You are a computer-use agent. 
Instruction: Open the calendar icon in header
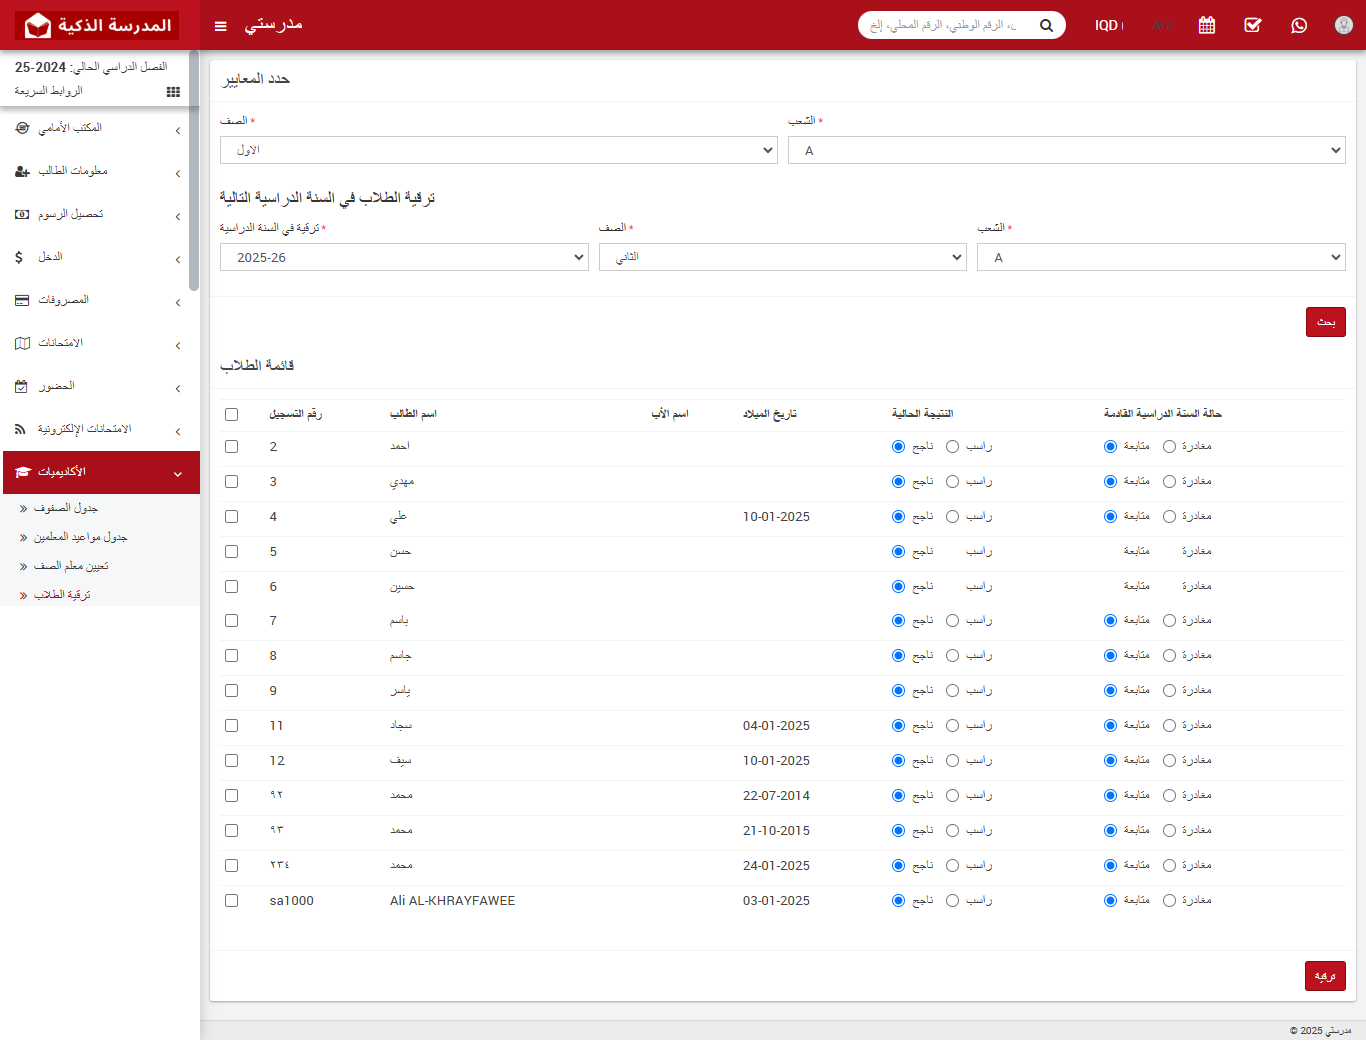coord(1207,25)
